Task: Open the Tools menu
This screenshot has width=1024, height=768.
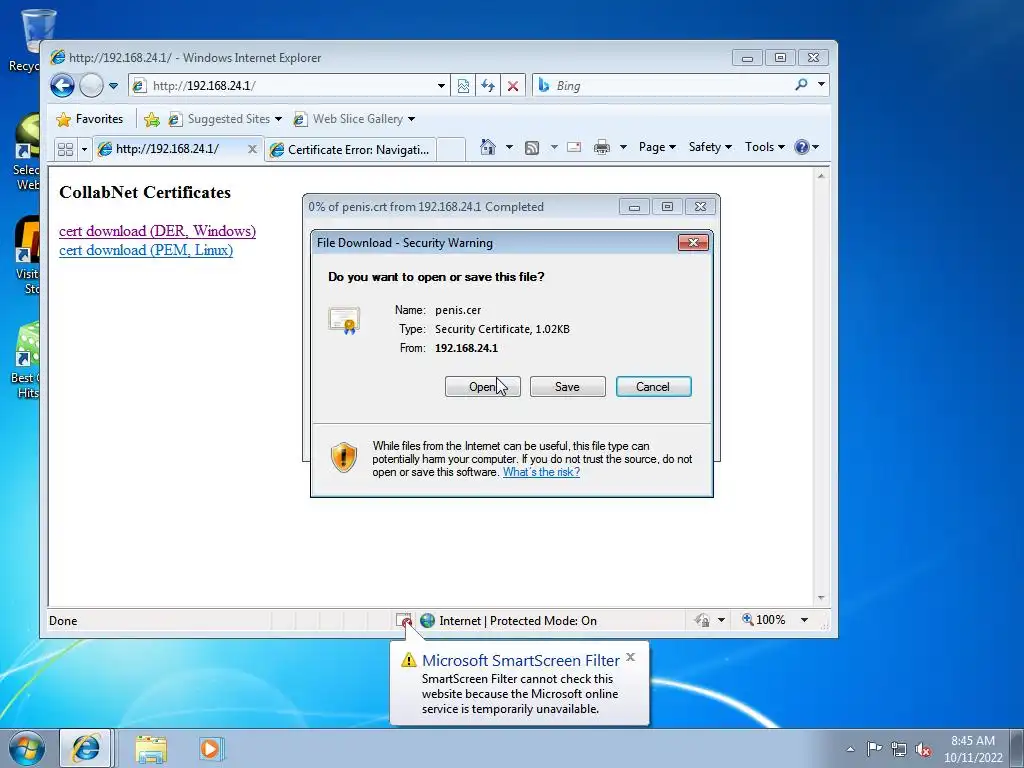Action: pyautogui.click(x=765, y=147)
